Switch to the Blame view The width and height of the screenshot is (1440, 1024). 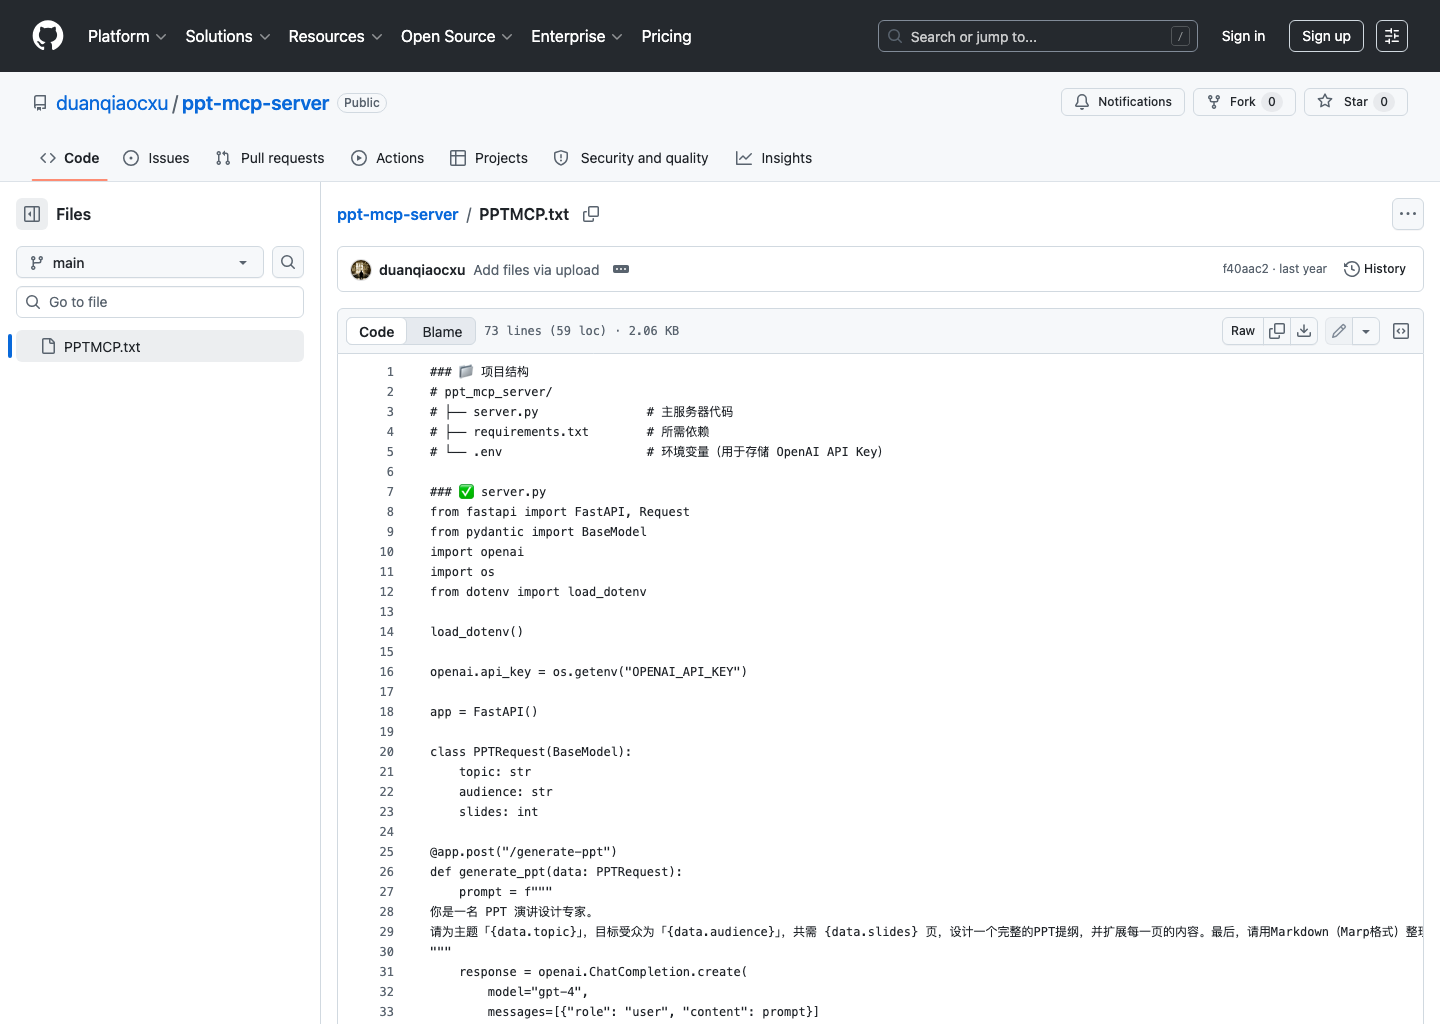442,331
